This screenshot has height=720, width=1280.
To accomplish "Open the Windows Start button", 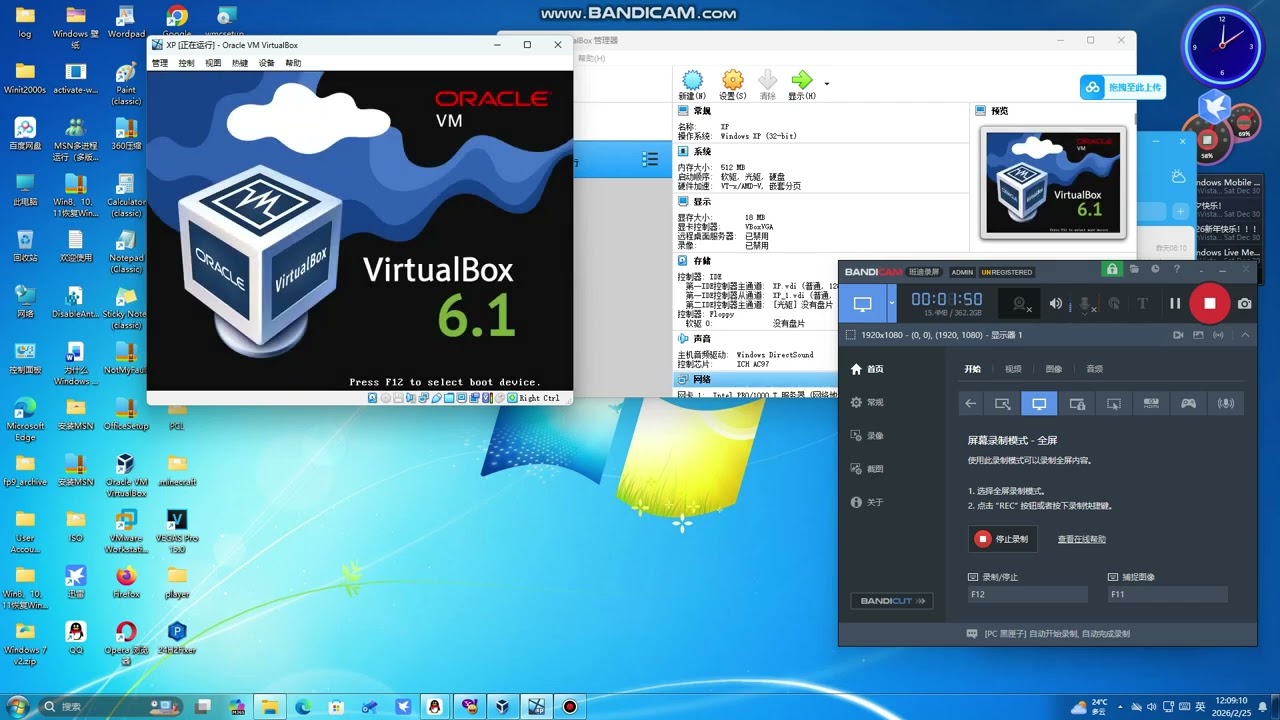I will point(17,706).
